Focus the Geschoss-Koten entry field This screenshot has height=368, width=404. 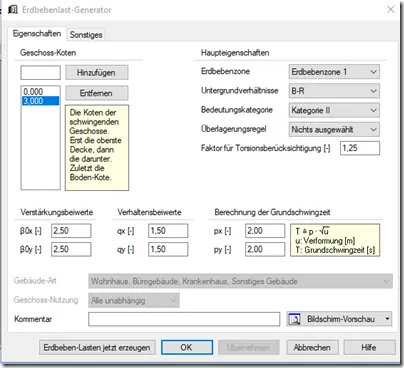tap(41, 73)
